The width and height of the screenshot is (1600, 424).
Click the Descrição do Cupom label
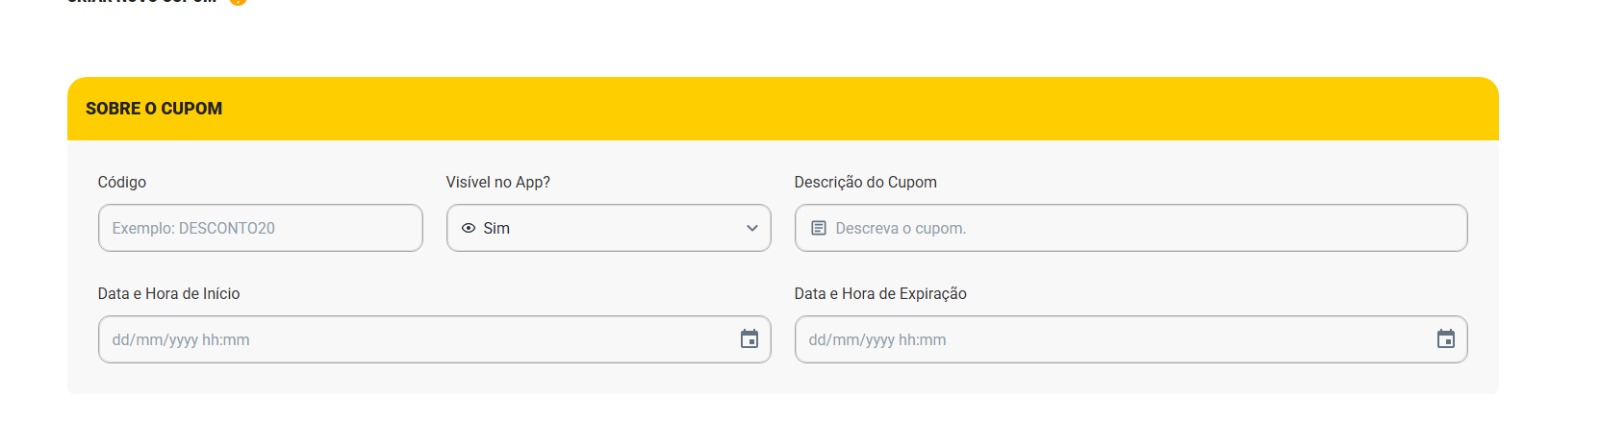coord(866,182)
